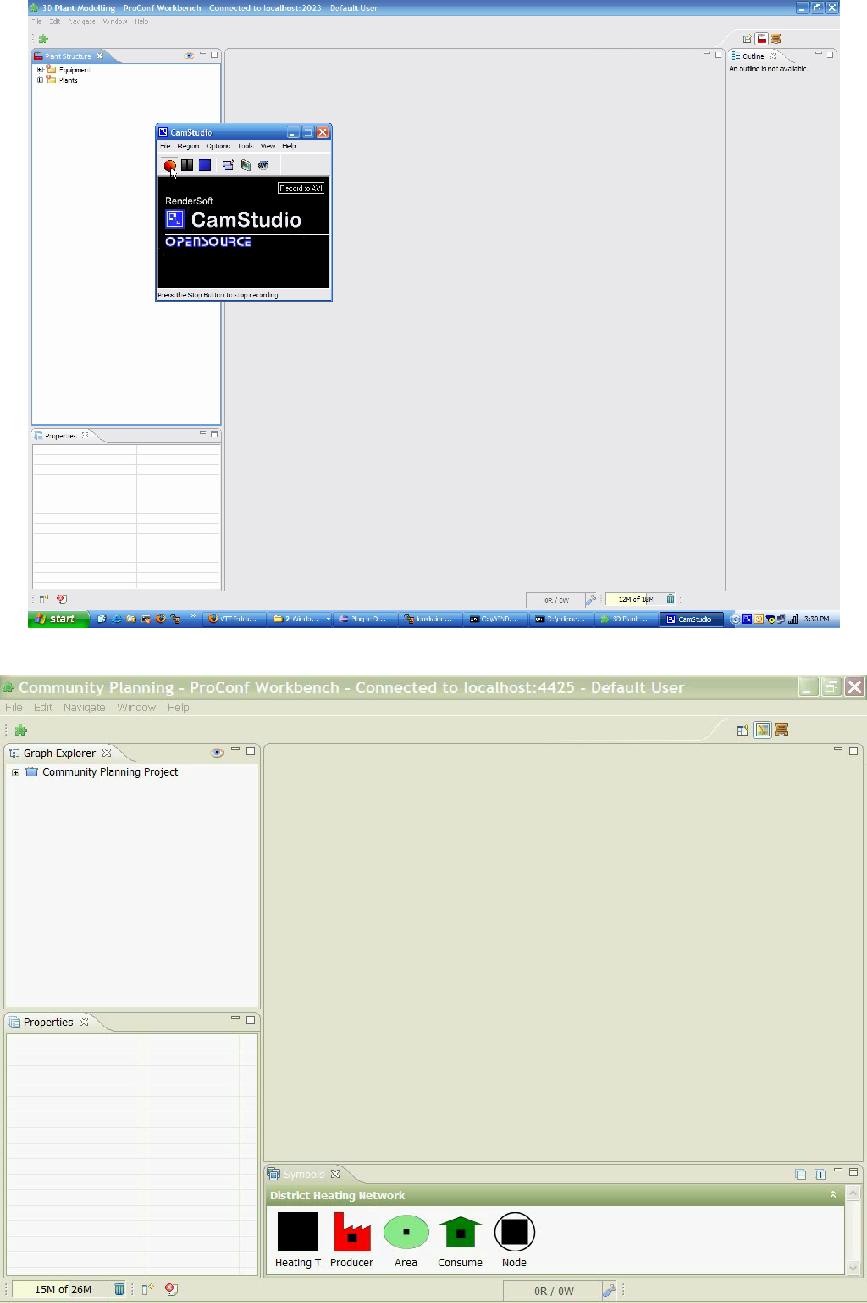Maximize the Graph Explorer panel
The width and height of the screenshot is (867, 1303).
point(251,751)
